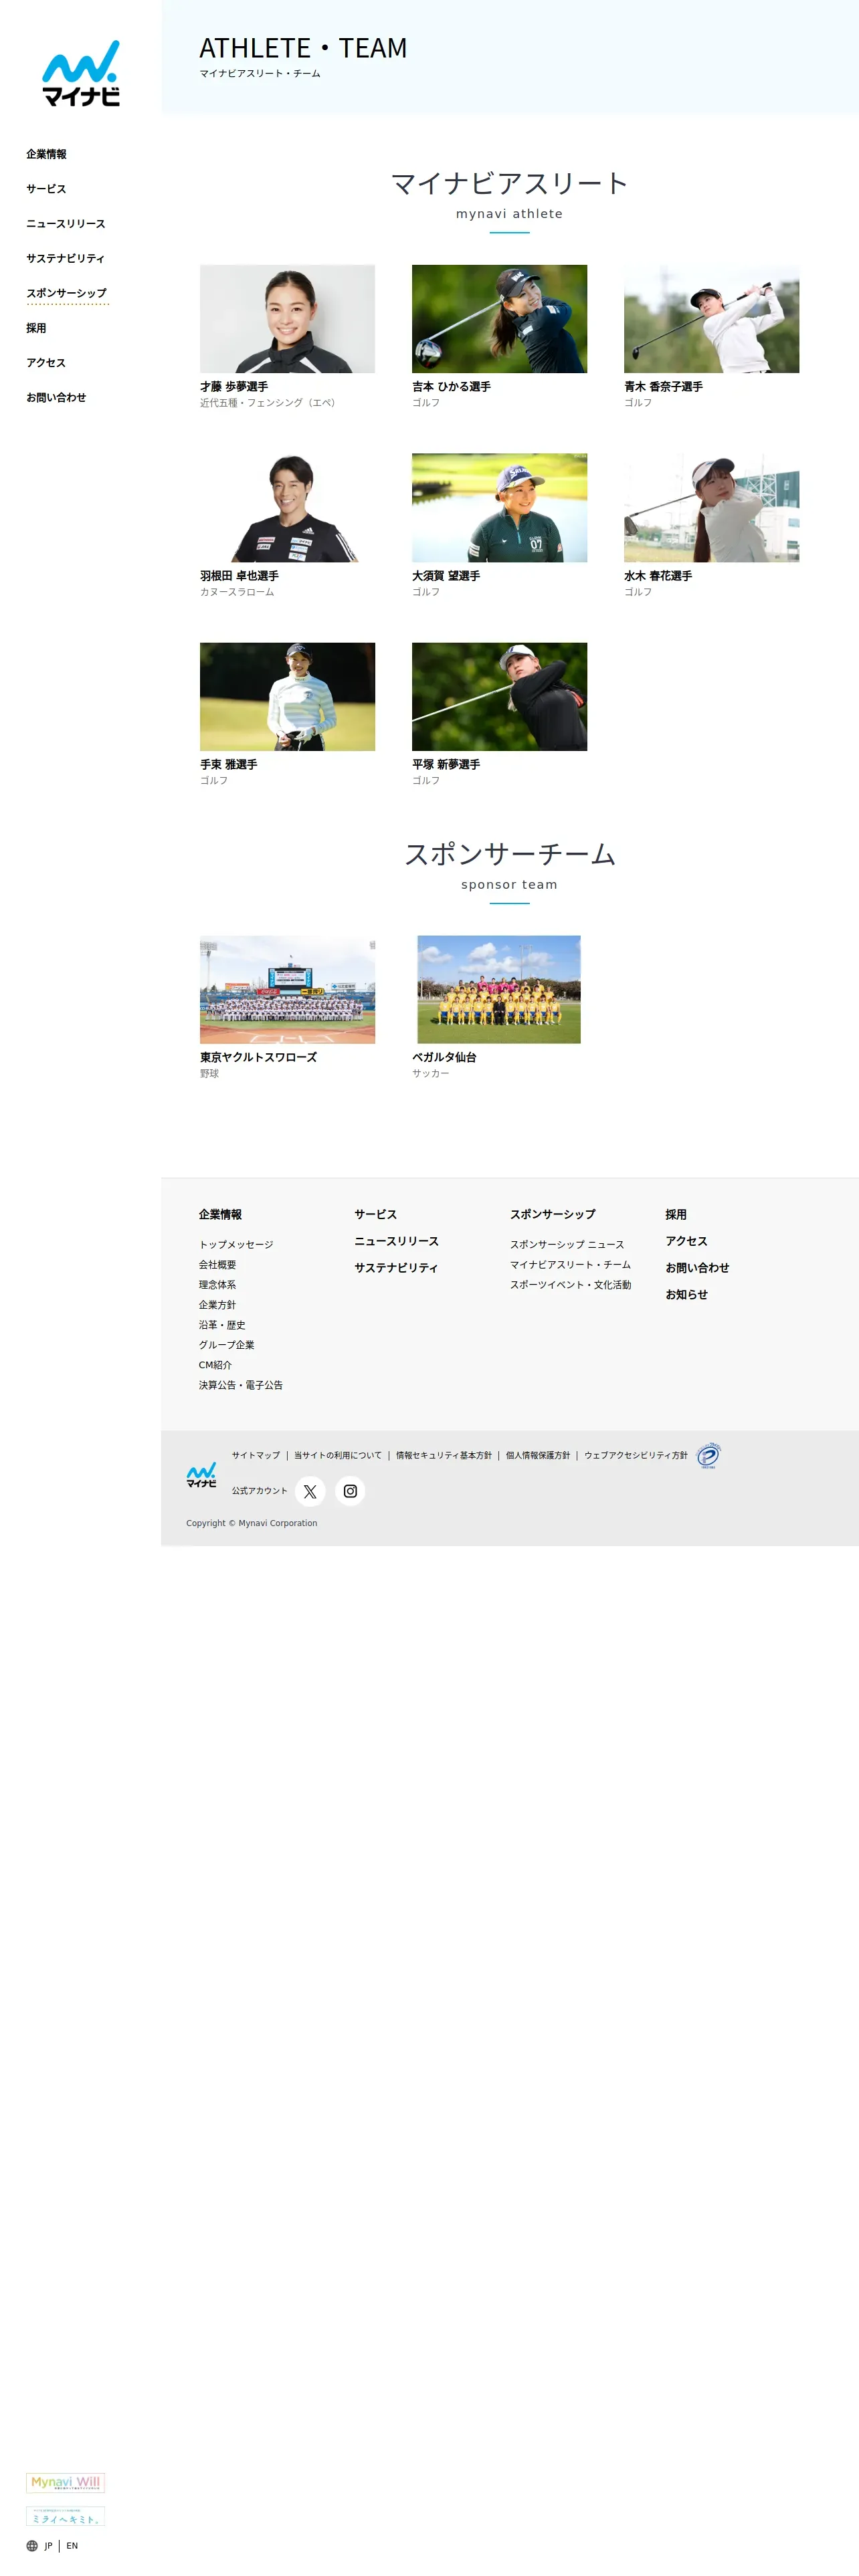Click the Copyright © Mynavi Corporation text
Image resolution: width=859 pixels, height=2576 pixels.
252,1524
